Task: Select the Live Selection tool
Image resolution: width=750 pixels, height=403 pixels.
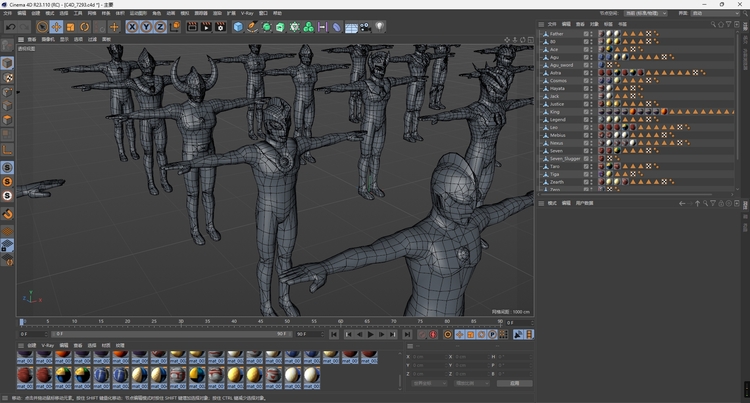Action: 42,27
